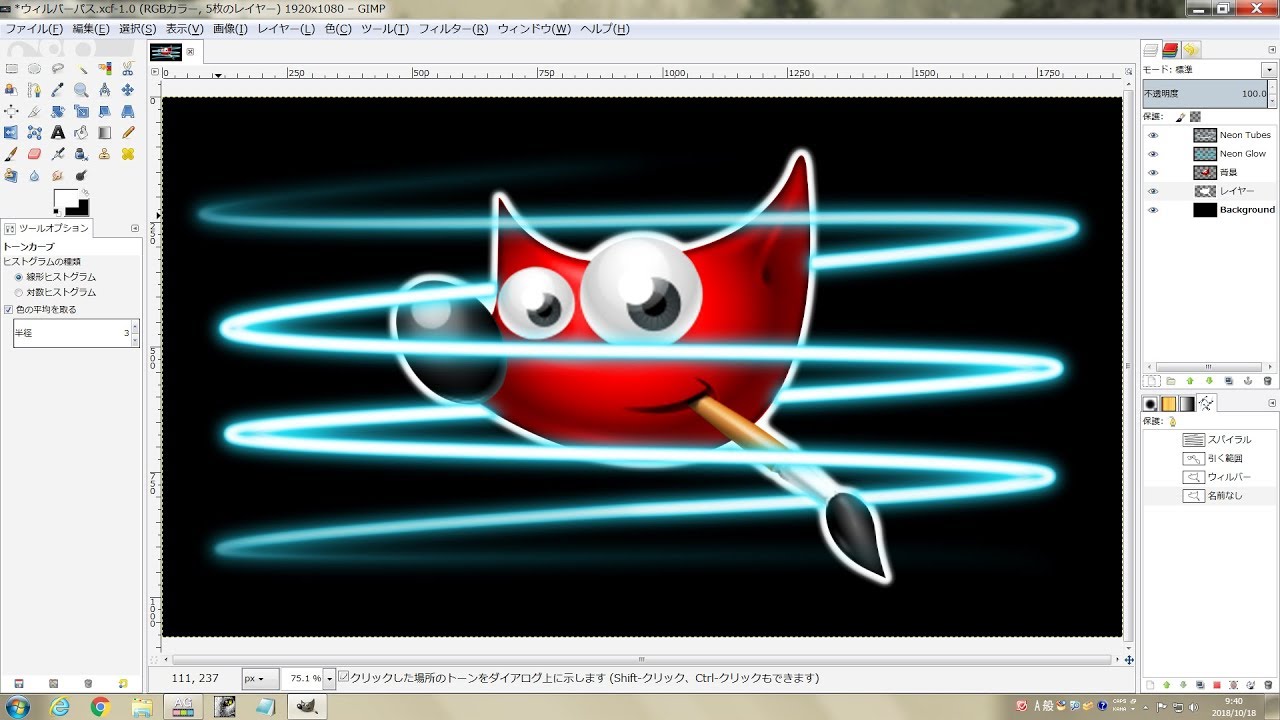The height and width of the screenshot is (720, 1280).
Task: Select the Select by Color tool
Action: [104, 68]
